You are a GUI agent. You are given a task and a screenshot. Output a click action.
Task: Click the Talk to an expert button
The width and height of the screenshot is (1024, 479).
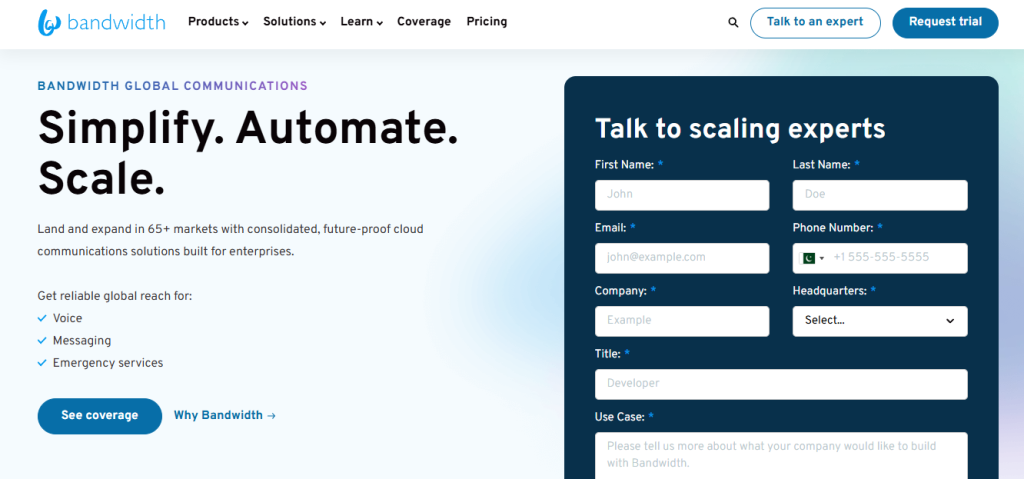(815, 23)
